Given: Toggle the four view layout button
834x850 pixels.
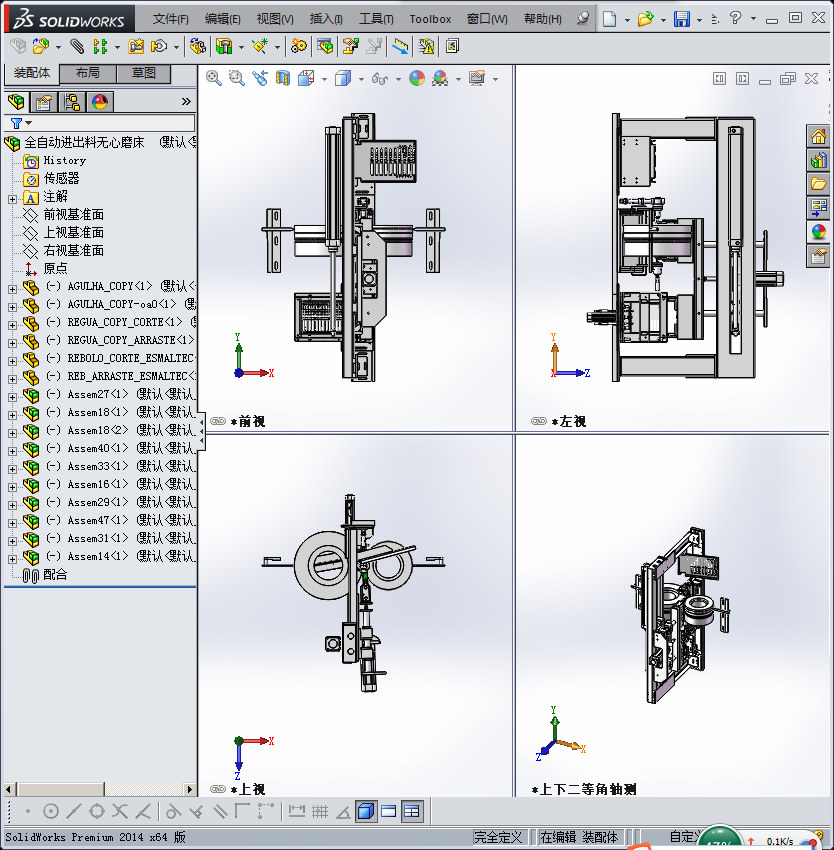Looking at the screenshot, I should tap(412, 811).
